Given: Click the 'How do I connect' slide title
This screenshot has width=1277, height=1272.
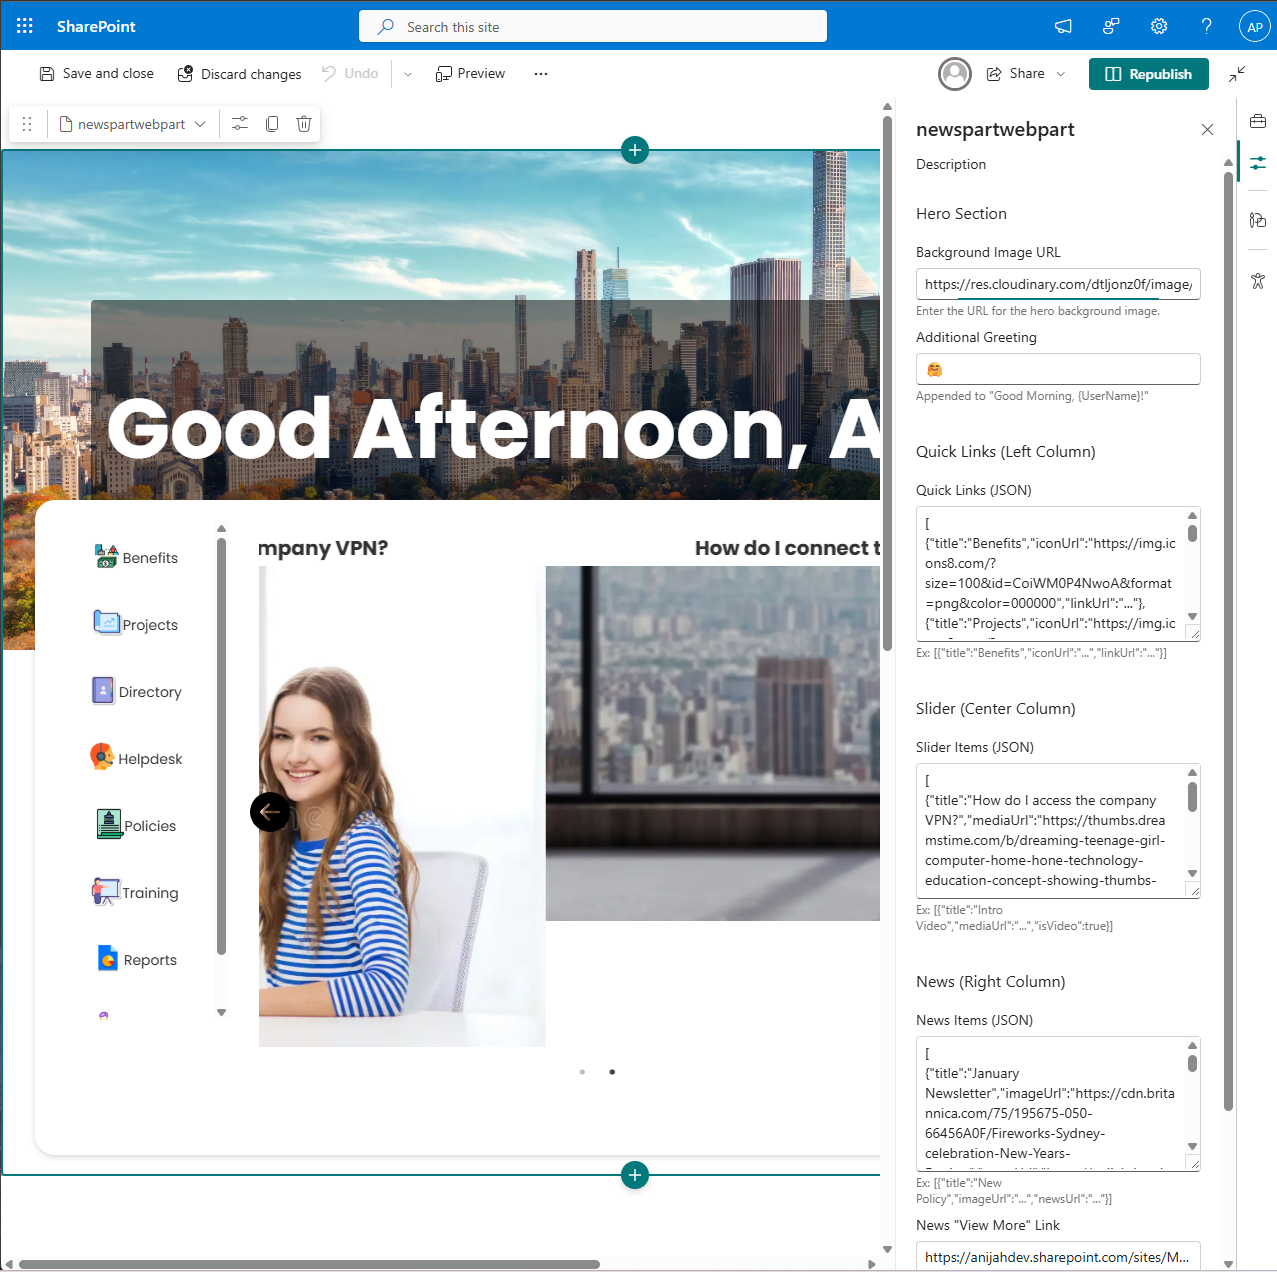Looking at the screenshot, I should click(788, 548).
